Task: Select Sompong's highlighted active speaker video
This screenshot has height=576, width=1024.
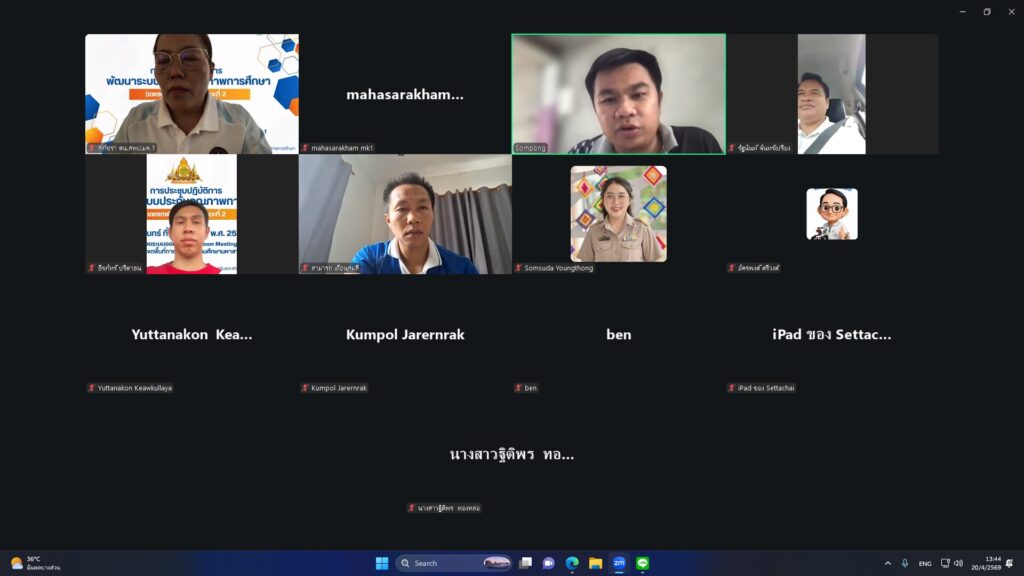Action: coord(618,94)
